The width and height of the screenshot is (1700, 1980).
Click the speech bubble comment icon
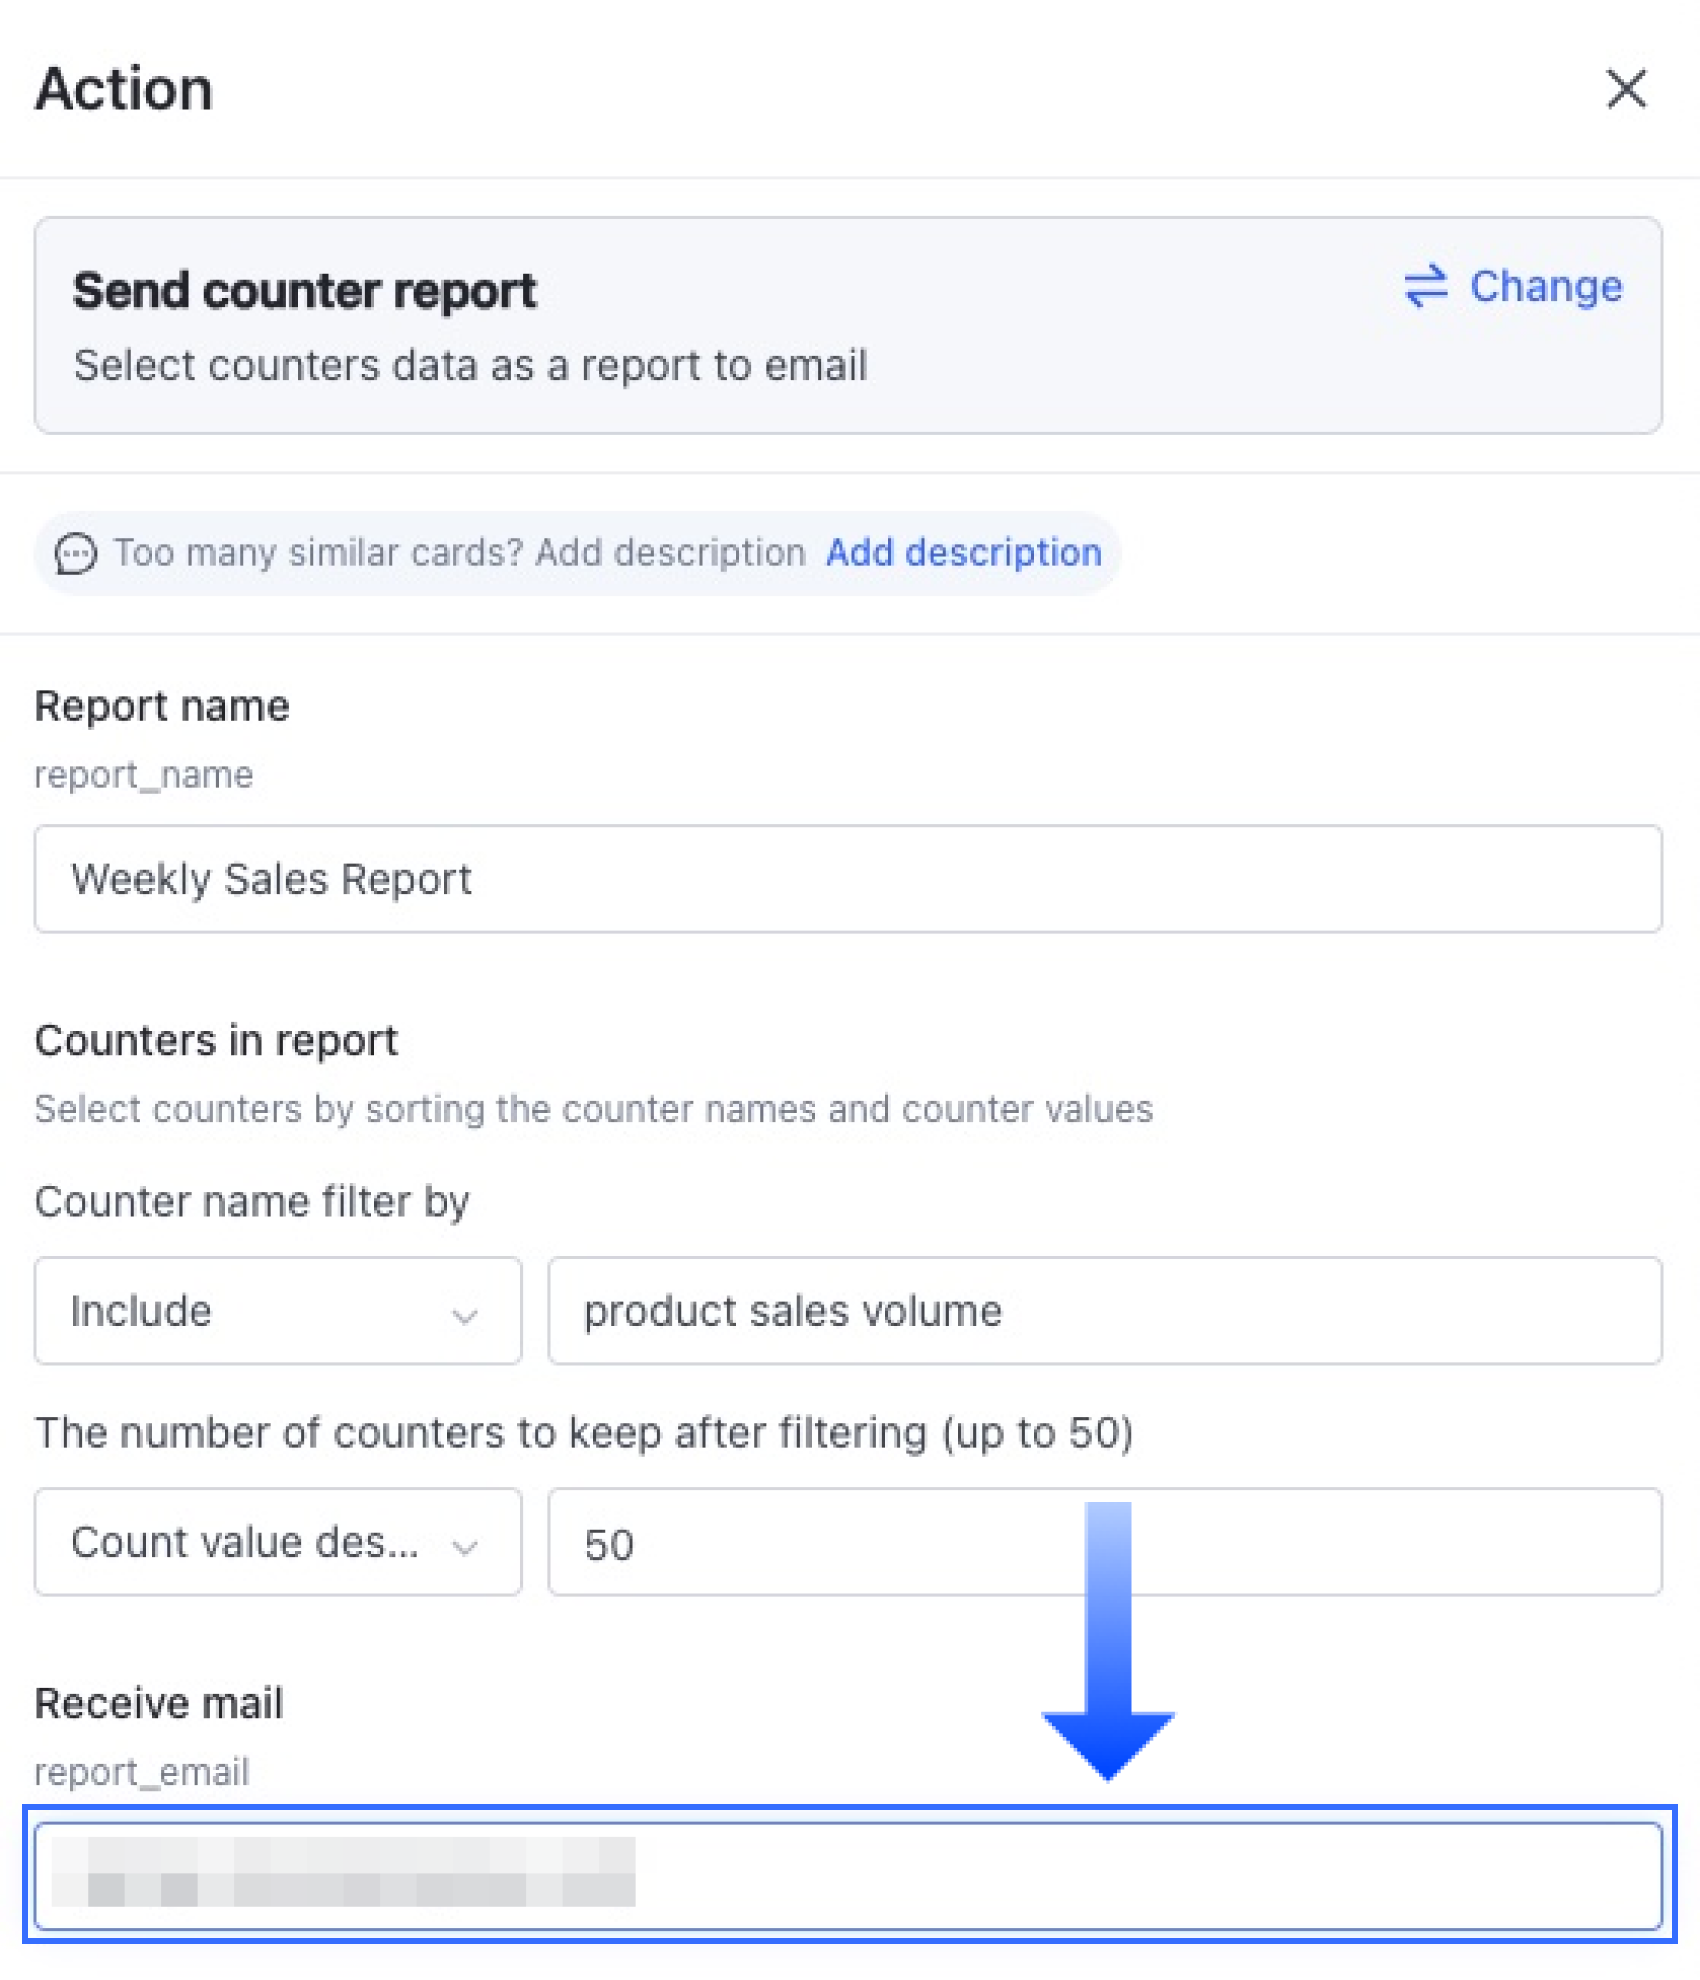(76, 553)
